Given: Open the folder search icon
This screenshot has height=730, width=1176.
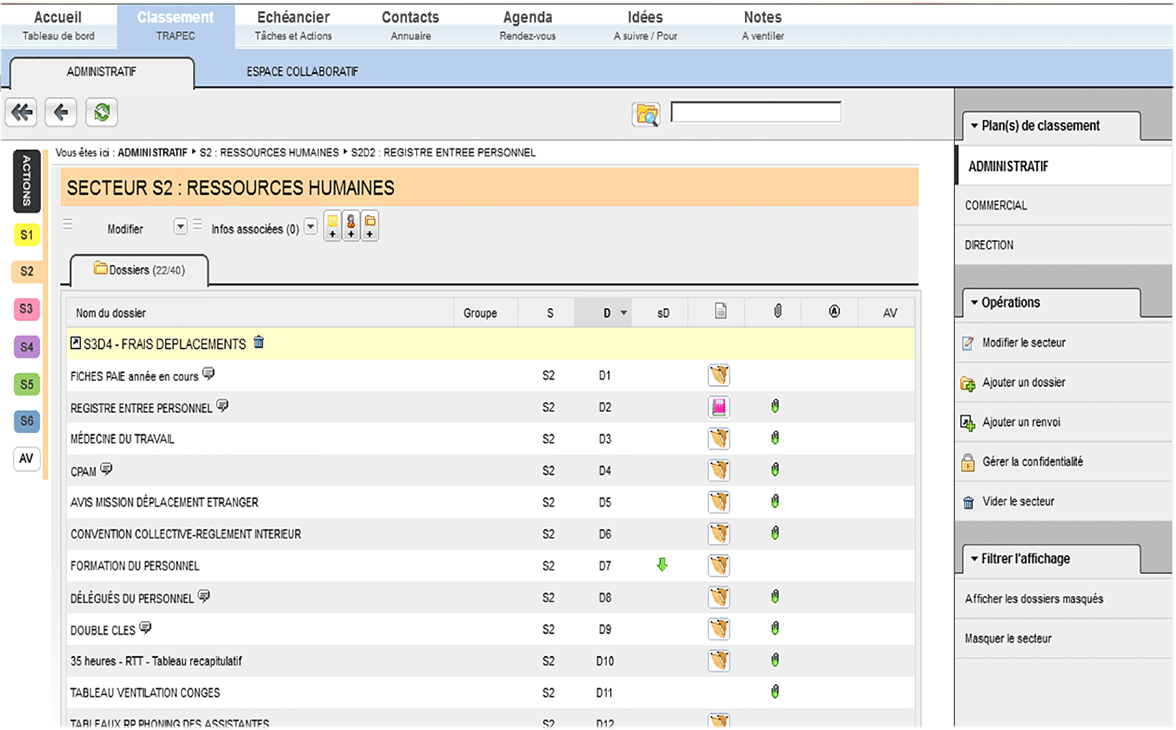Looking at the screenshot, I should [646, 114].
